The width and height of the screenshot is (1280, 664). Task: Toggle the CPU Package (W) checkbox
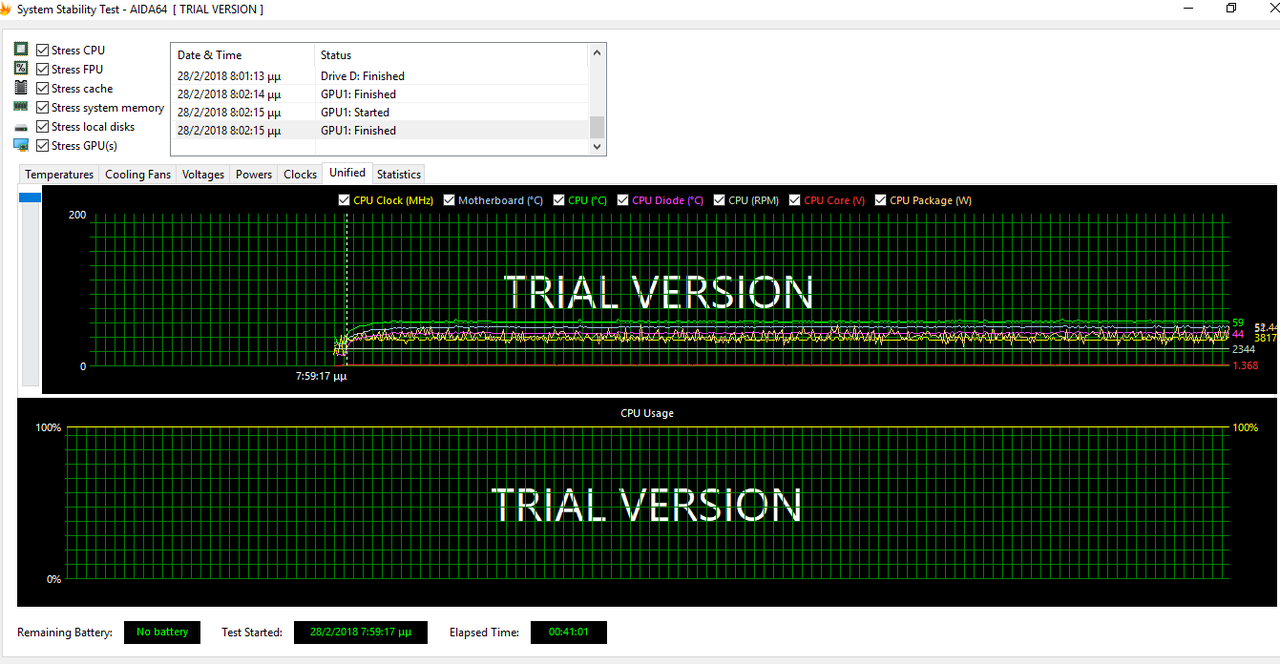tap(881, 200)
